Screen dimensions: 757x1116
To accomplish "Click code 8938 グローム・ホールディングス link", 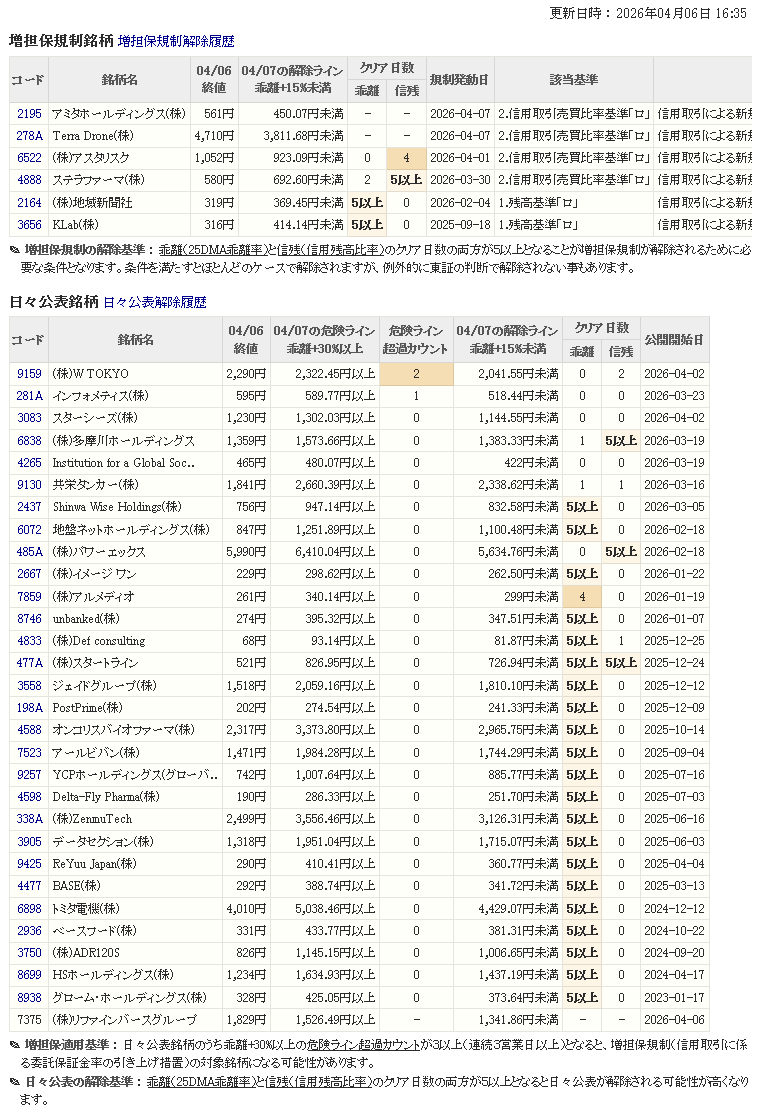I will point(29,997).
